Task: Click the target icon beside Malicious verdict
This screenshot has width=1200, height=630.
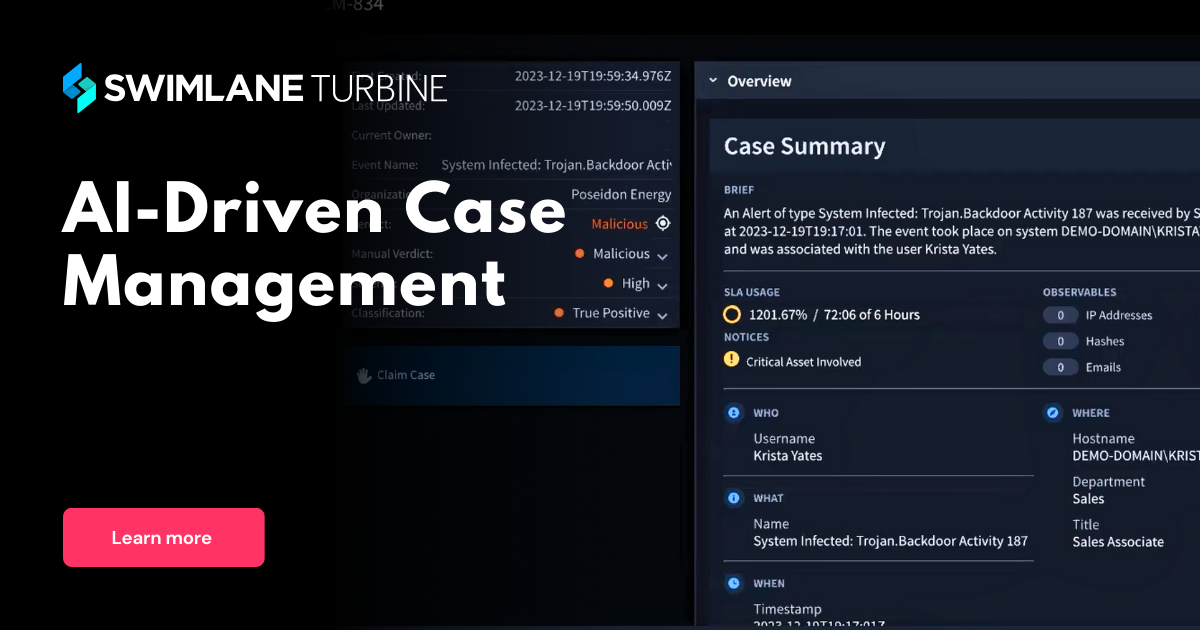Action: tap(662, 224)
